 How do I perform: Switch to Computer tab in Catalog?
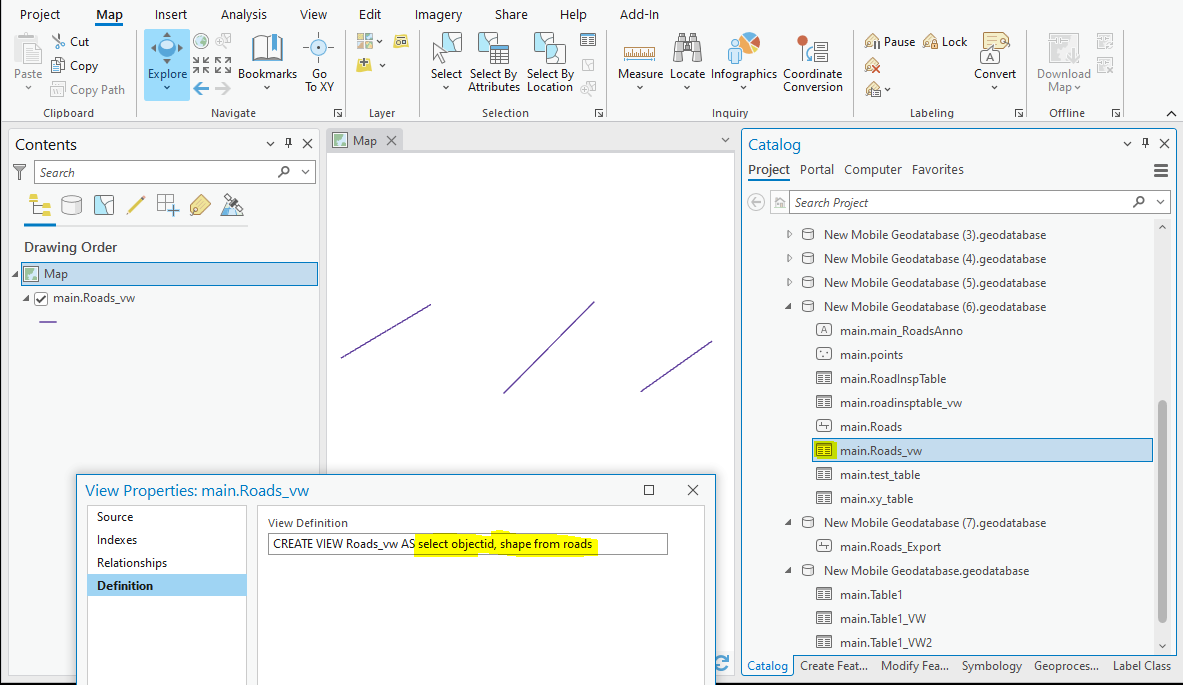click(x=873, y=170)
